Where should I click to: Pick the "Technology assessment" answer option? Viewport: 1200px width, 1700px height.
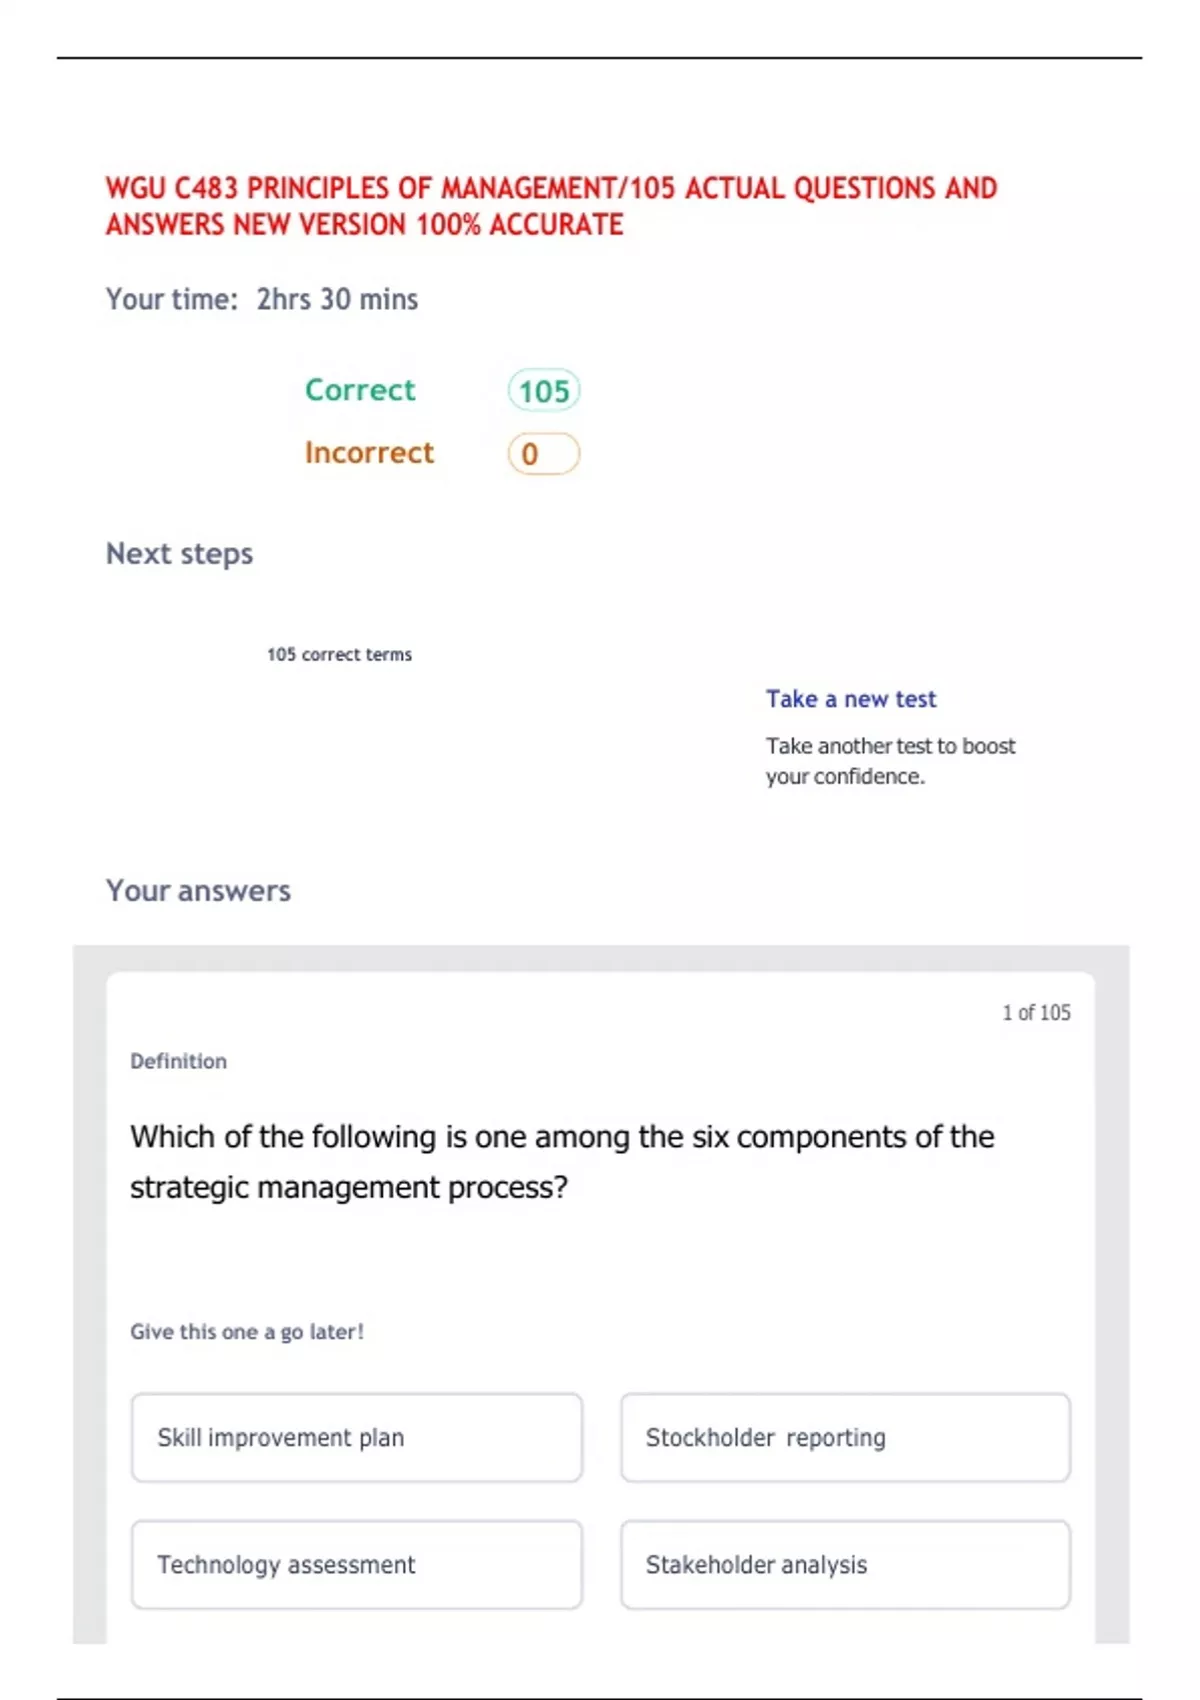coord(356,1565)
